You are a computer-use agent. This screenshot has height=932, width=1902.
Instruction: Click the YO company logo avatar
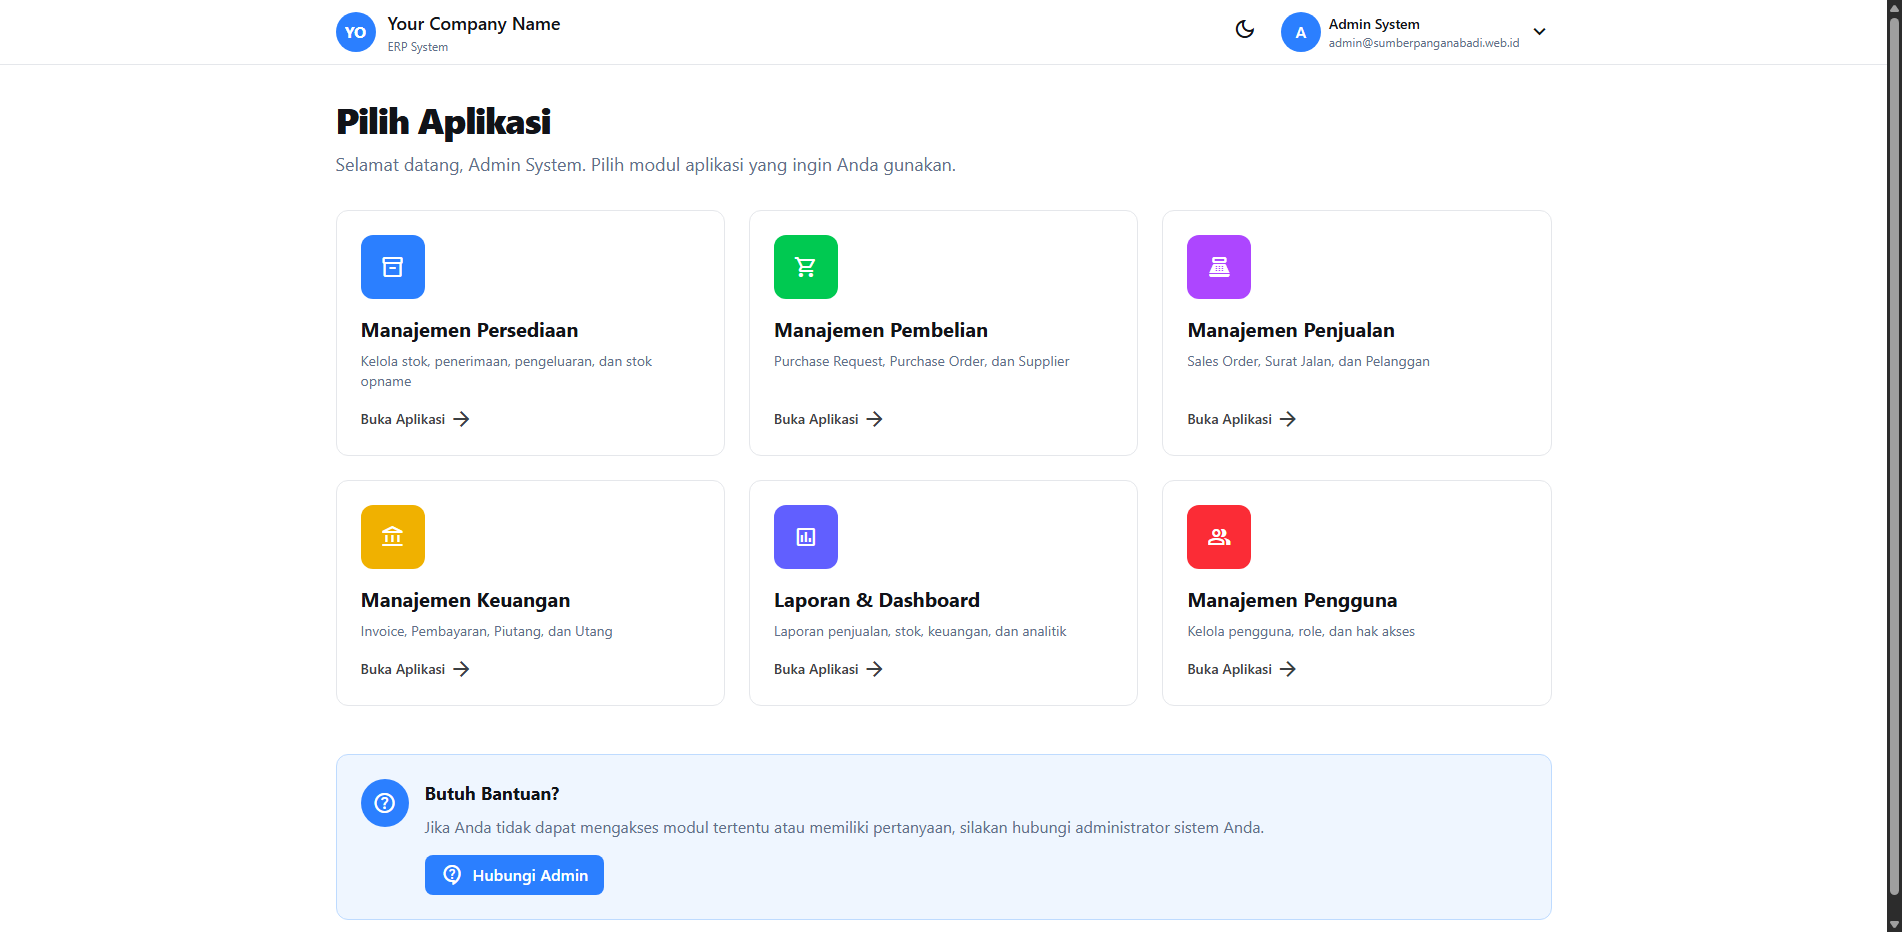tap(355, 32)
